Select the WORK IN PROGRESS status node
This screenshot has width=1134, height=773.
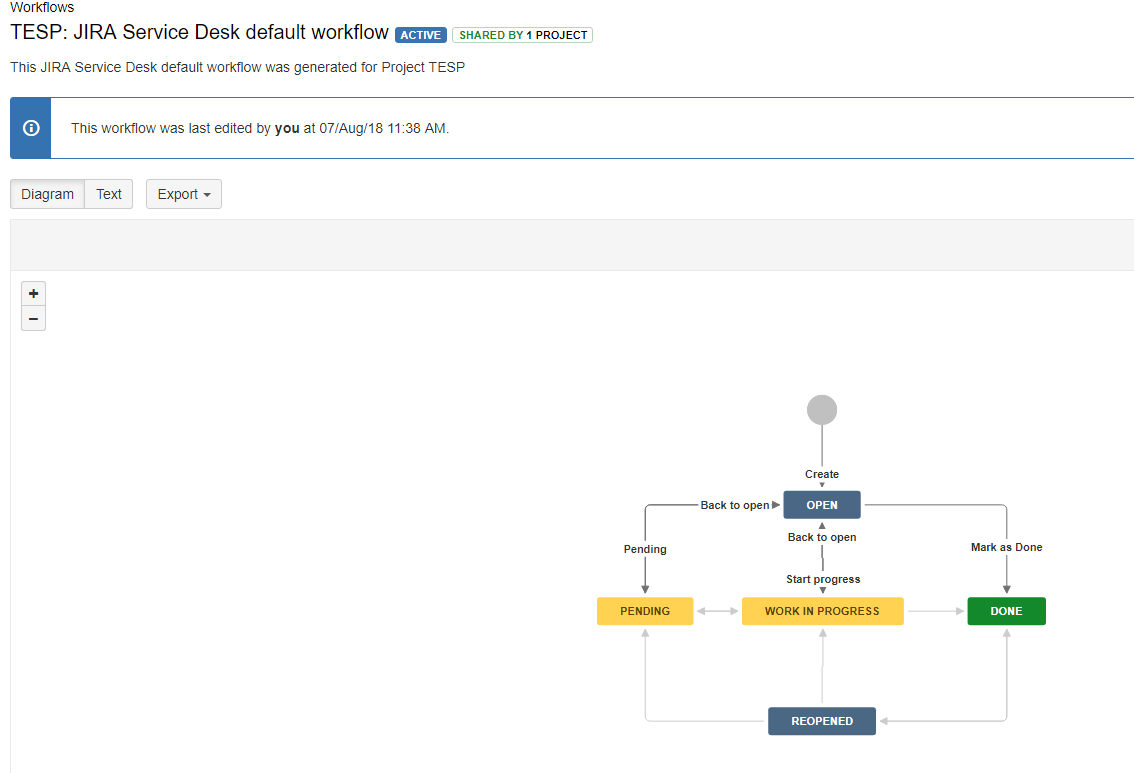pos(822,611)
